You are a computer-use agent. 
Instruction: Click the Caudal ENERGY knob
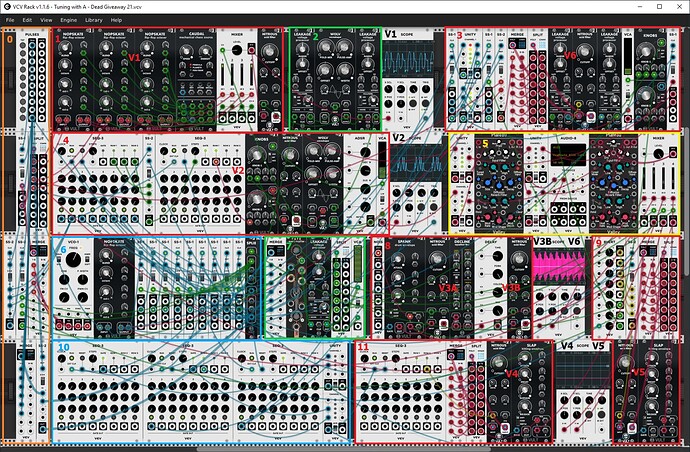206,51
